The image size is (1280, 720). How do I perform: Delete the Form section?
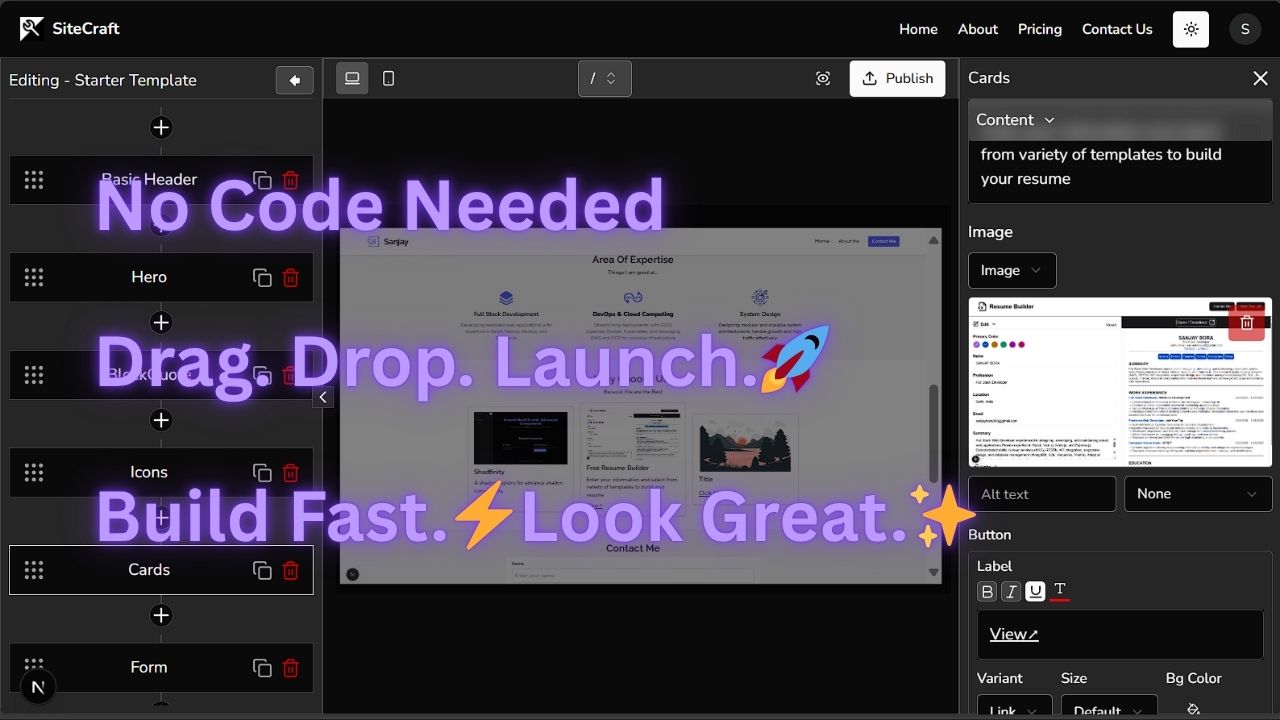[291, 668]
